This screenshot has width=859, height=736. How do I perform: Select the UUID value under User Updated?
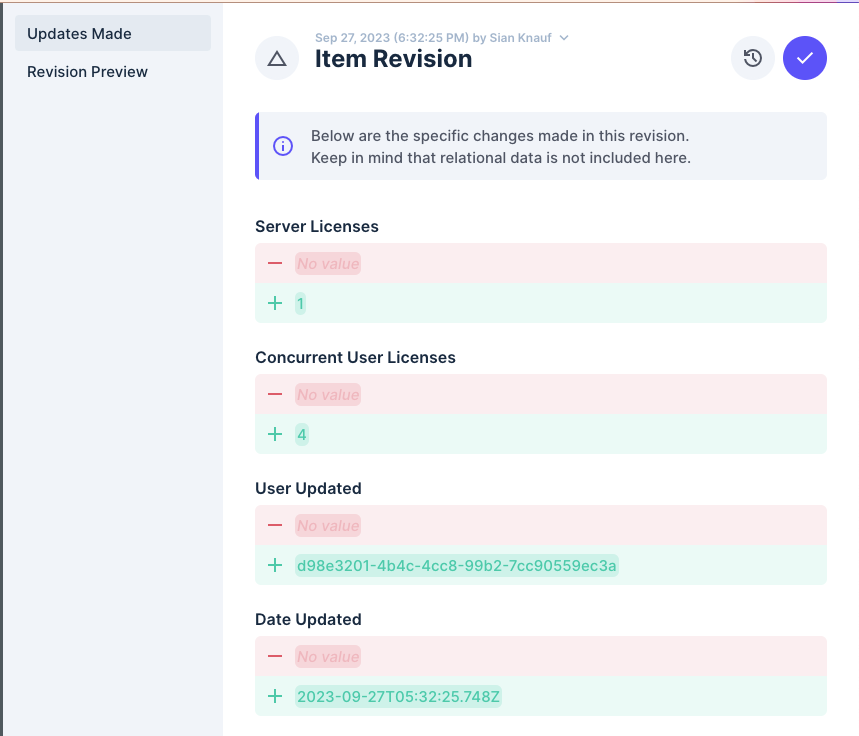click(x=456, y=565)
